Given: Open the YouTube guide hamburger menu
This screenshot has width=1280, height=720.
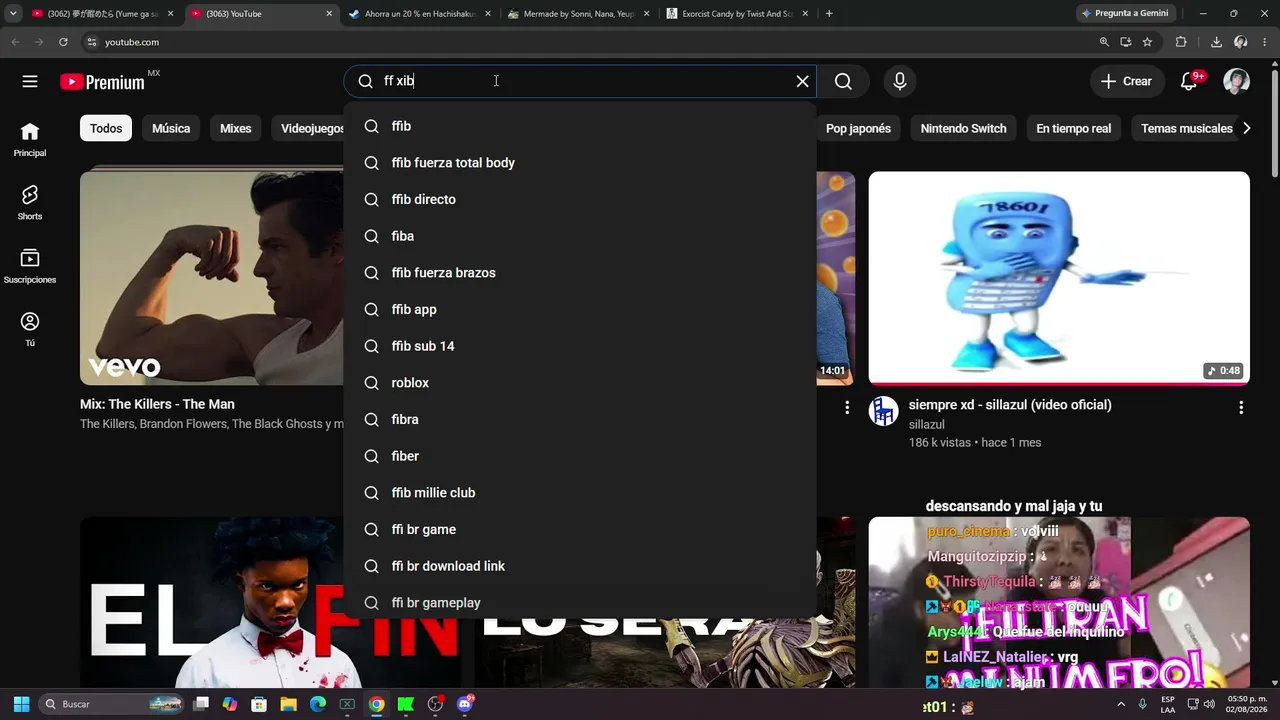Looking at the screenshot, I should (30, 81).
